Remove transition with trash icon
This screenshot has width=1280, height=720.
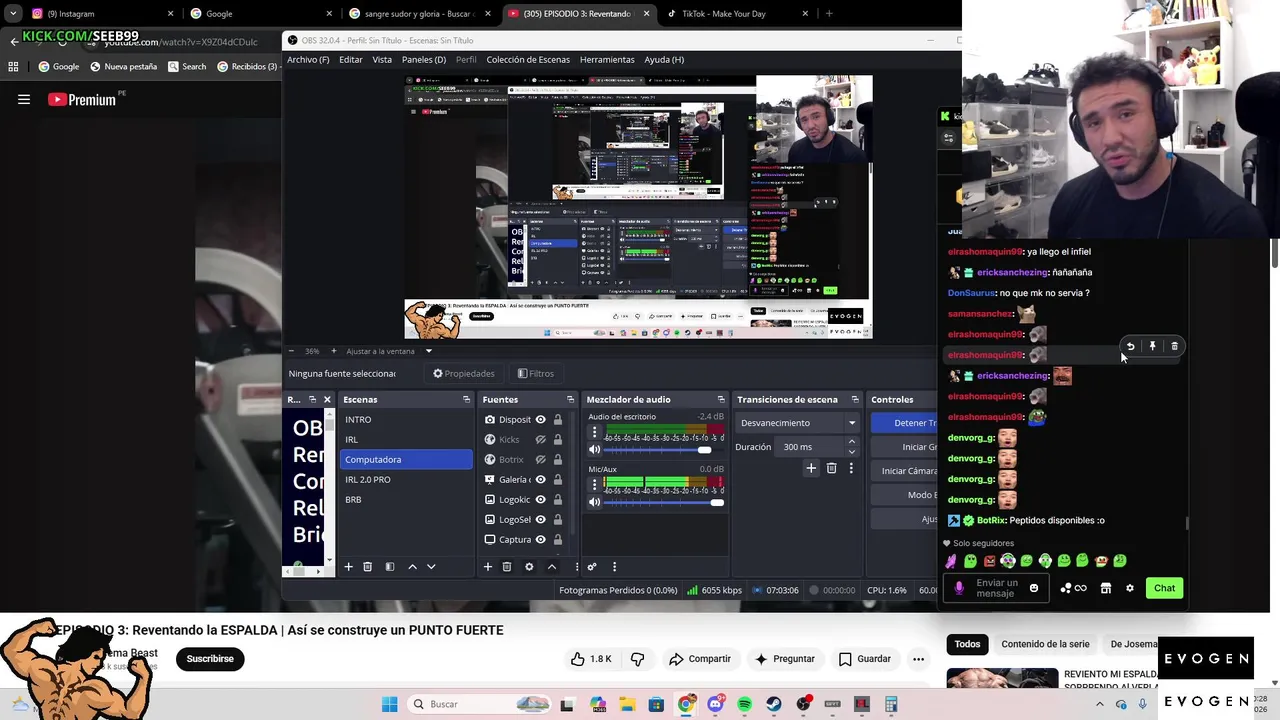[x=831, y=468]
